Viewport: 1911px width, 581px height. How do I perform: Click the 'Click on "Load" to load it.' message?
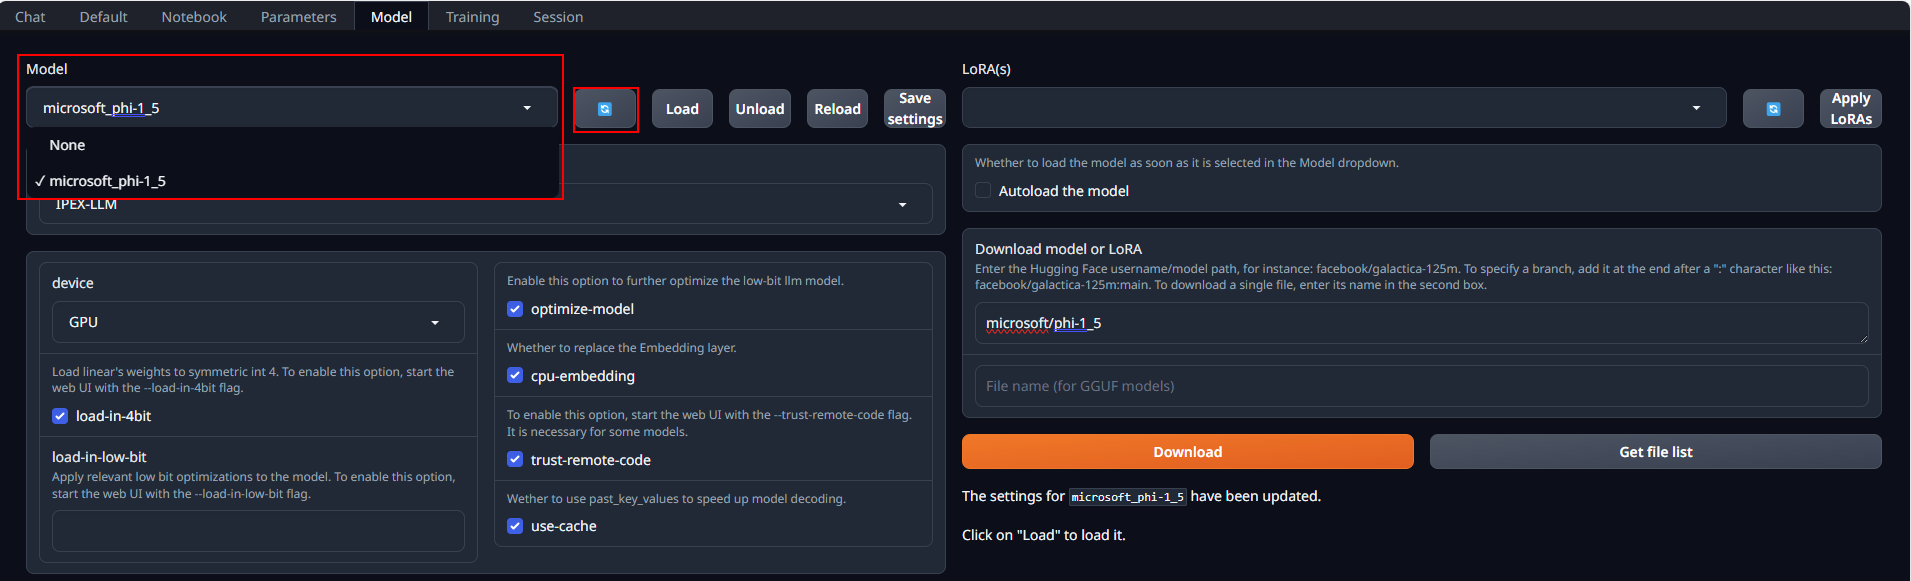click(1043, 535)
